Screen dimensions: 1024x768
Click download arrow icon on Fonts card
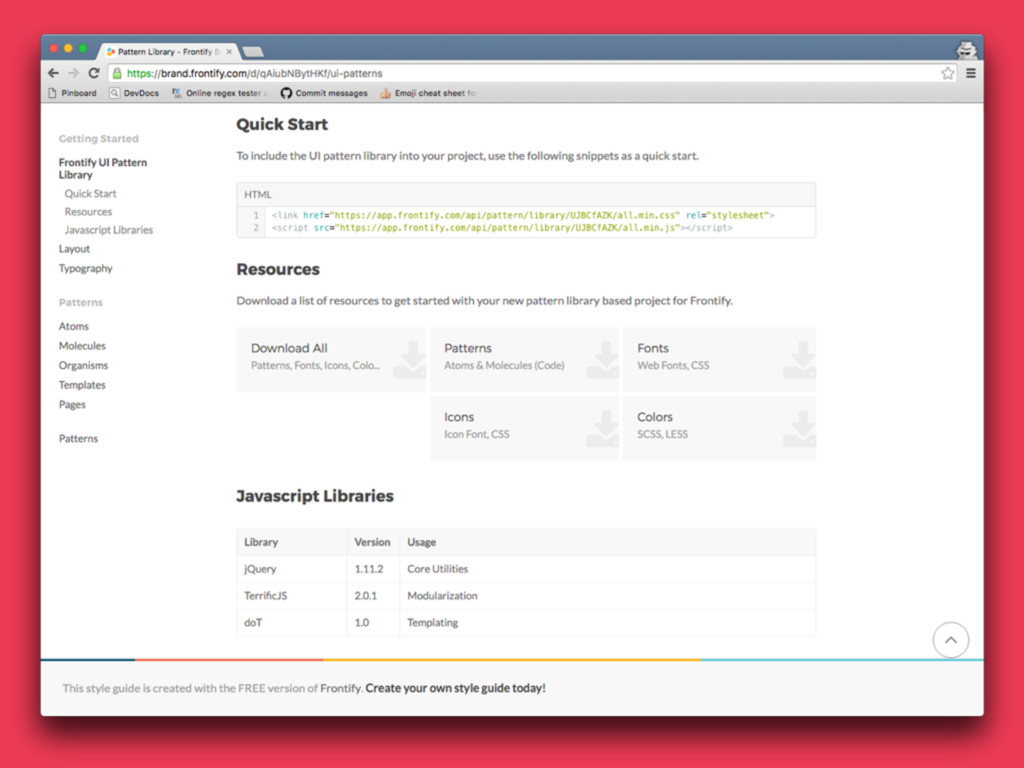799,360
